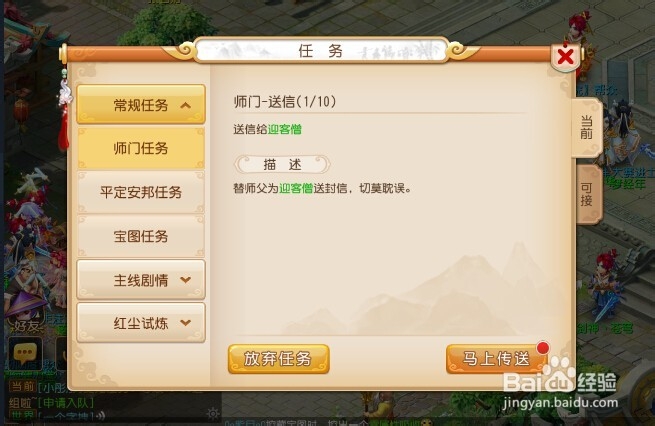
Task: Close the quest panel with the red X
Action: pyautogui.click(x=565, y=57)
